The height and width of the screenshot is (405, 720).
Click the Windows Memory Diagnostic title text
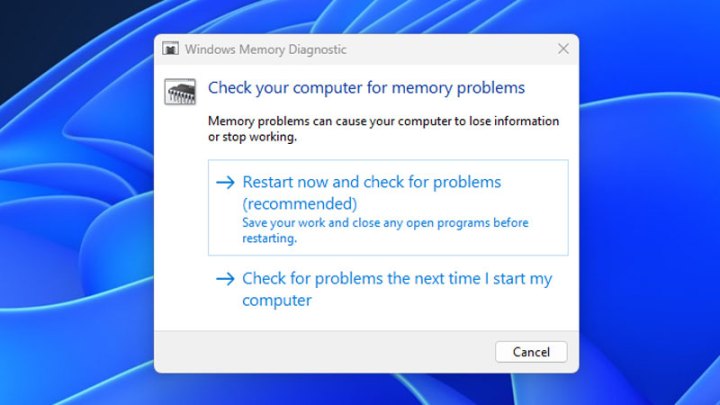coord(267,49)
